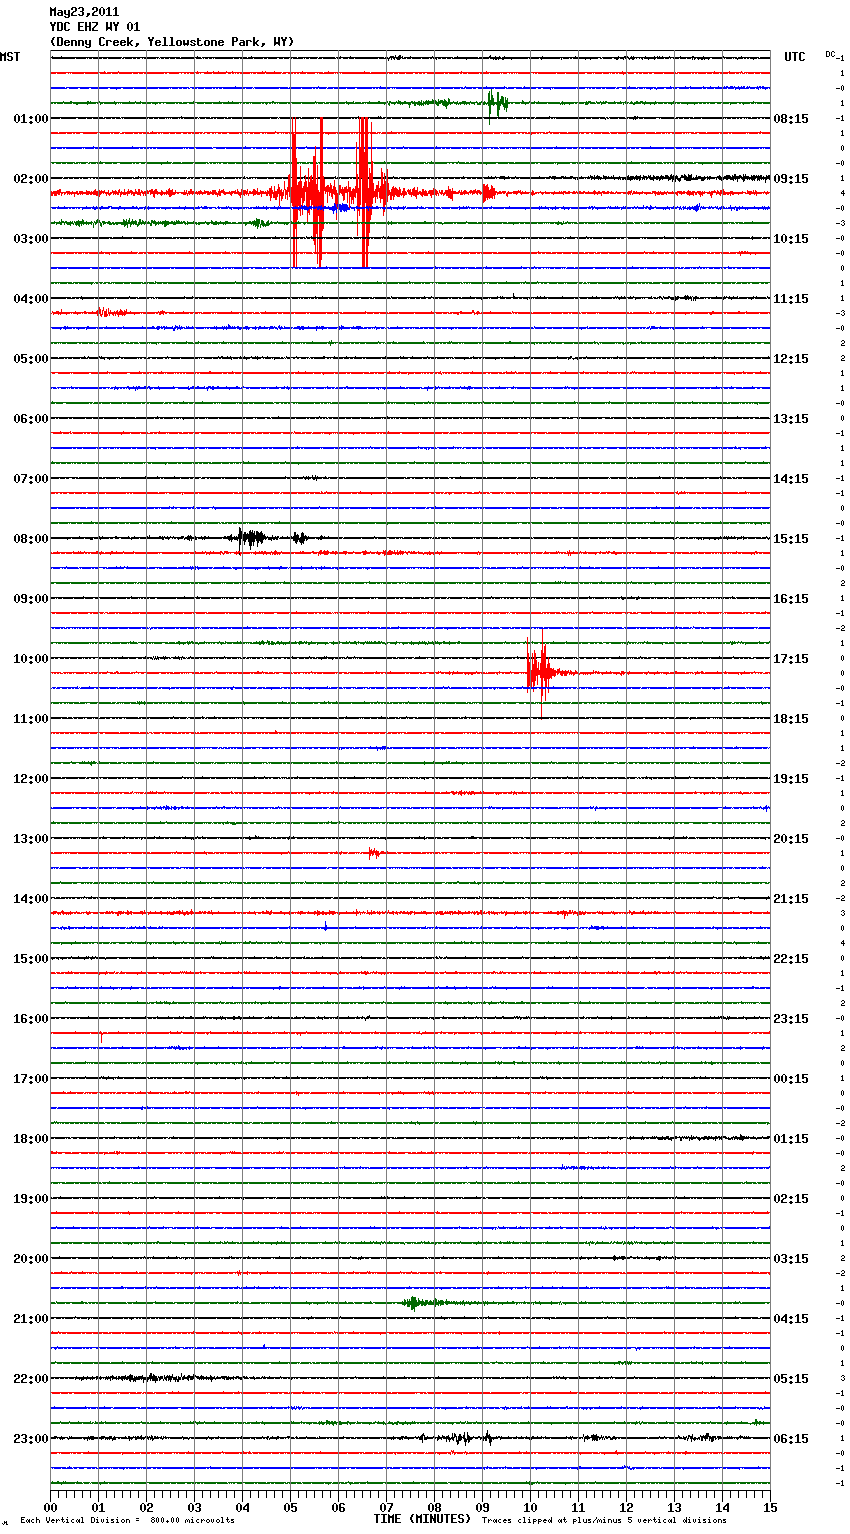The height and width of the screenshot is (1534, 850).
Task: Click the DC column header at top right
Action: pos(830,54)
